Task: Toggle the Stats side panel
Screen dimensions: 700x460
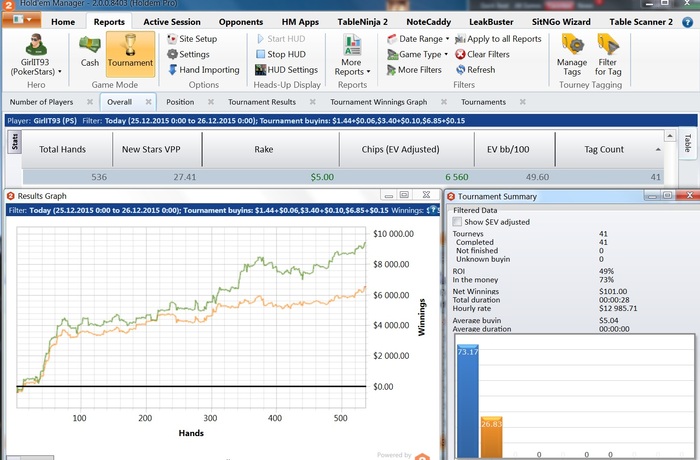Action: pyautogui.click(x=15, y=142)
